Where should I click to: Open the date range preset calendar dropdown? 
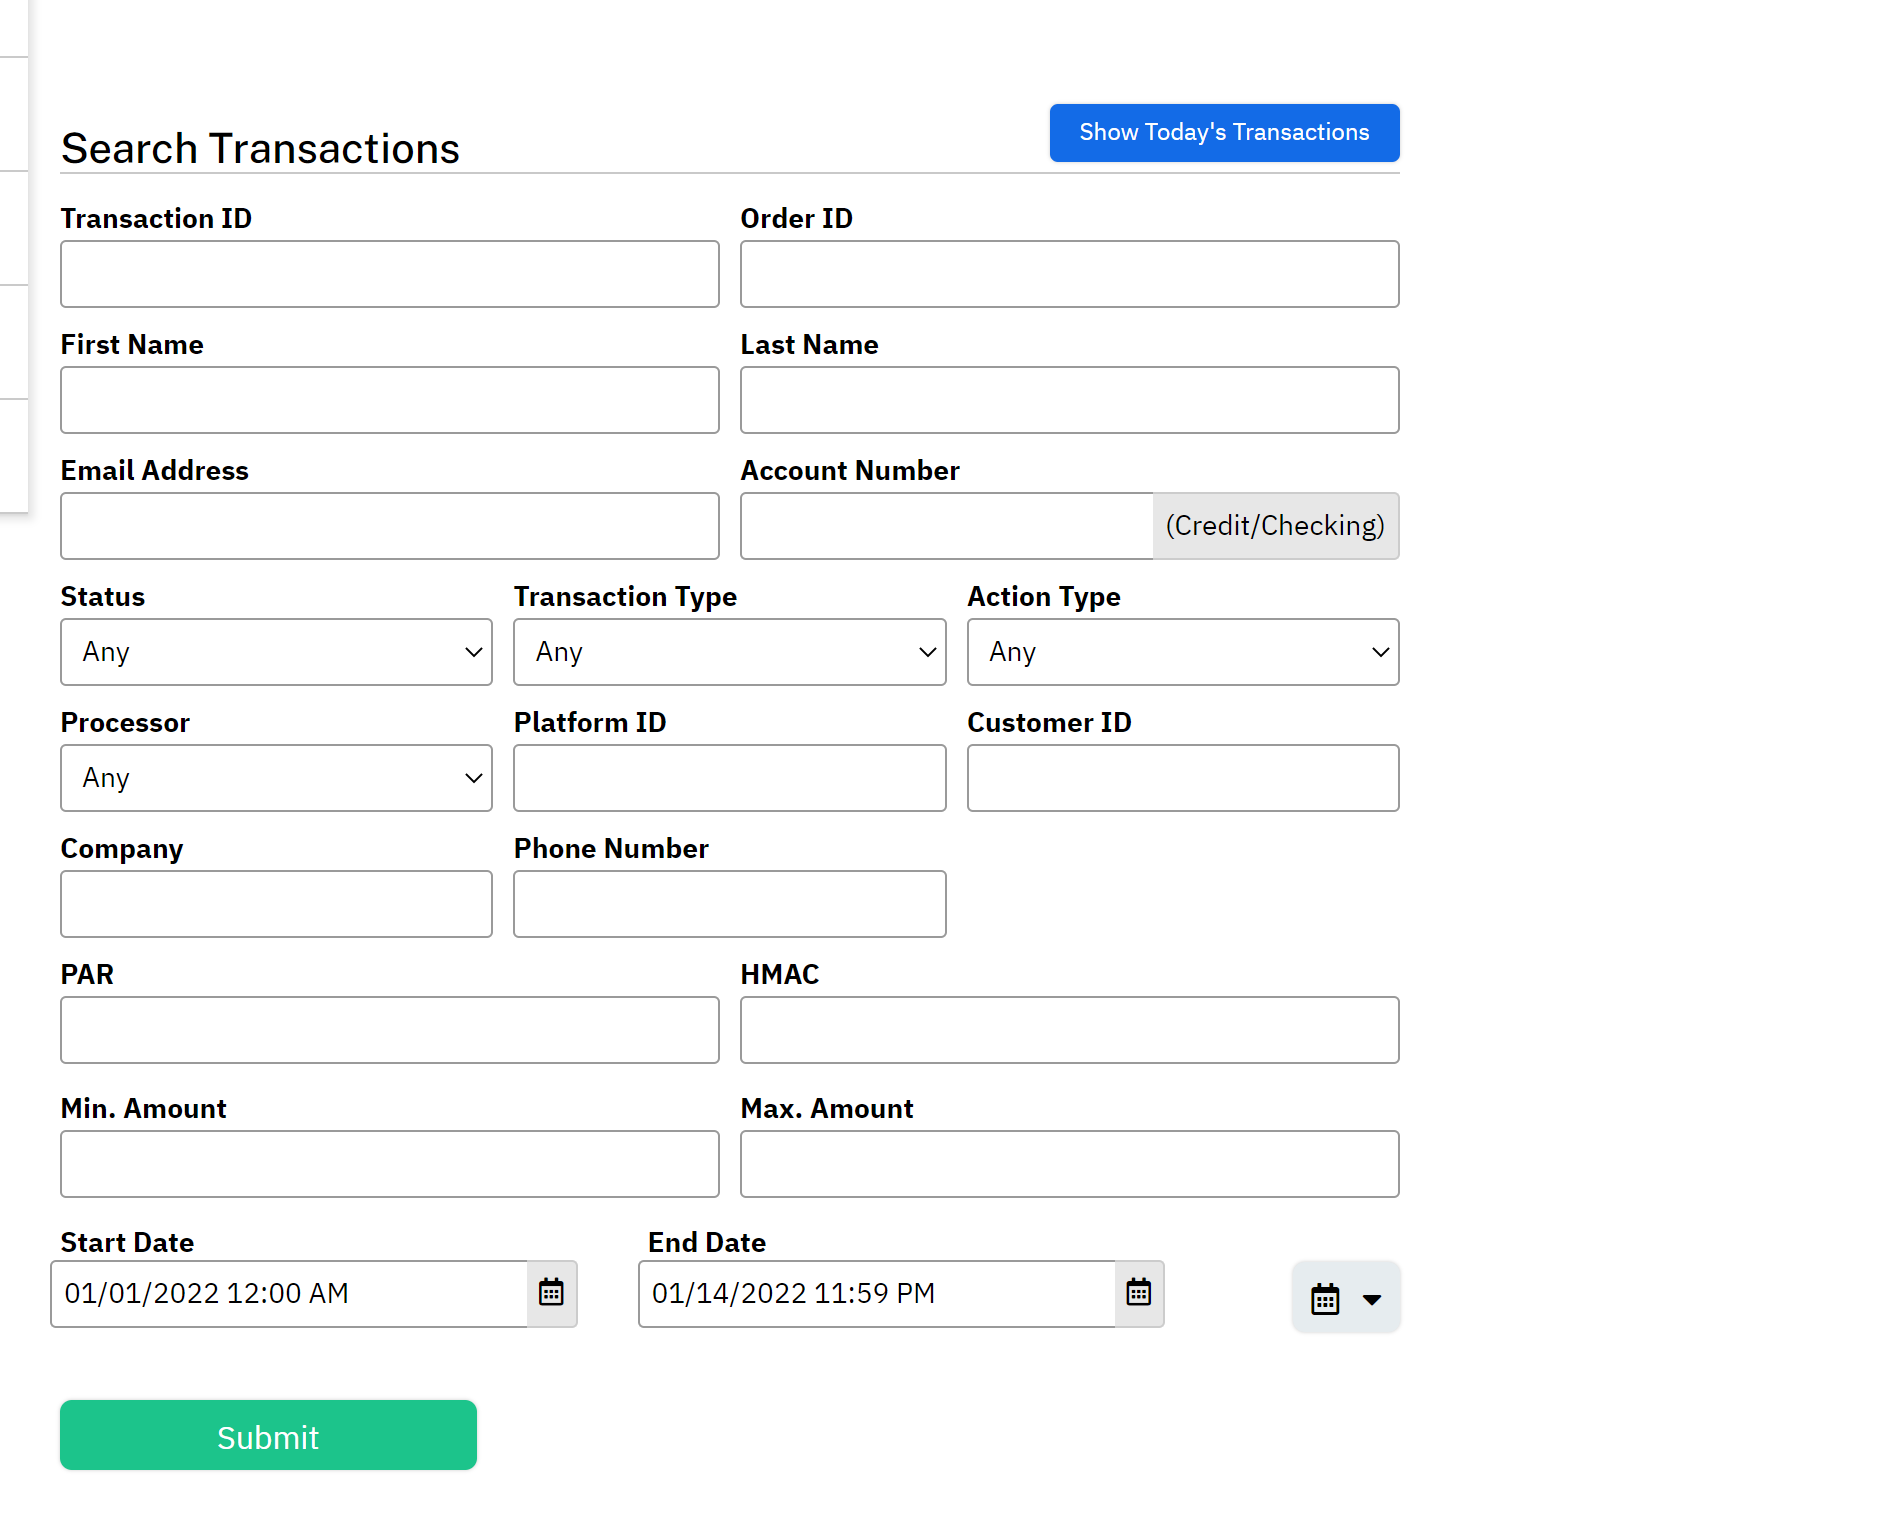coord(1346,1298)
